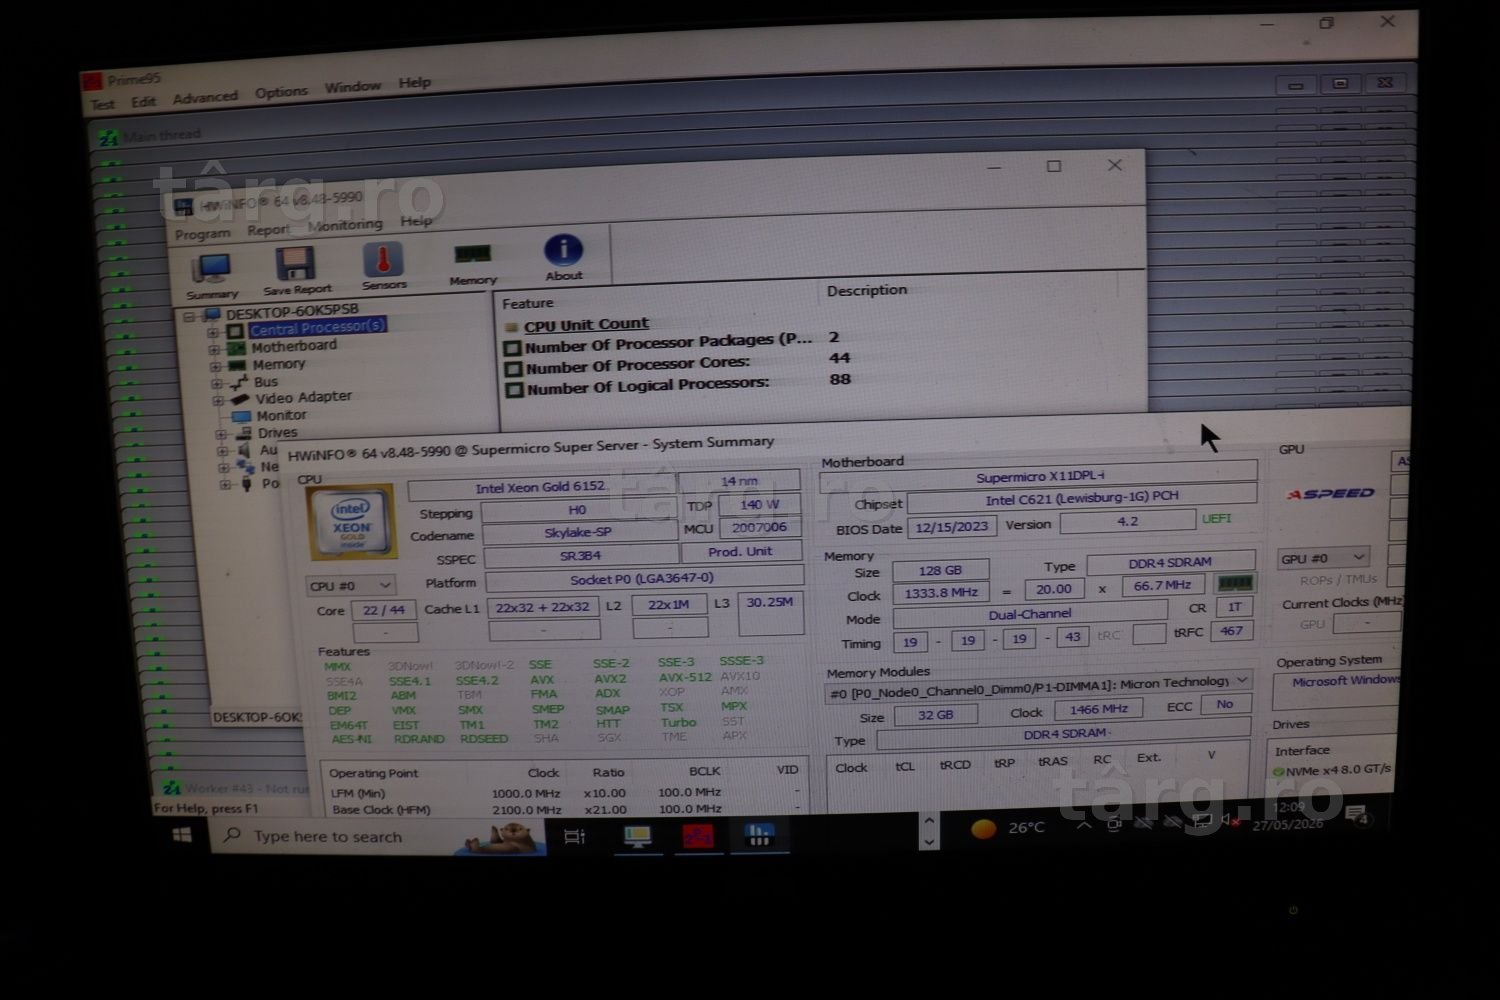Click the Video Adapter card icon
1500x1000 pixels.
[240, 399]
